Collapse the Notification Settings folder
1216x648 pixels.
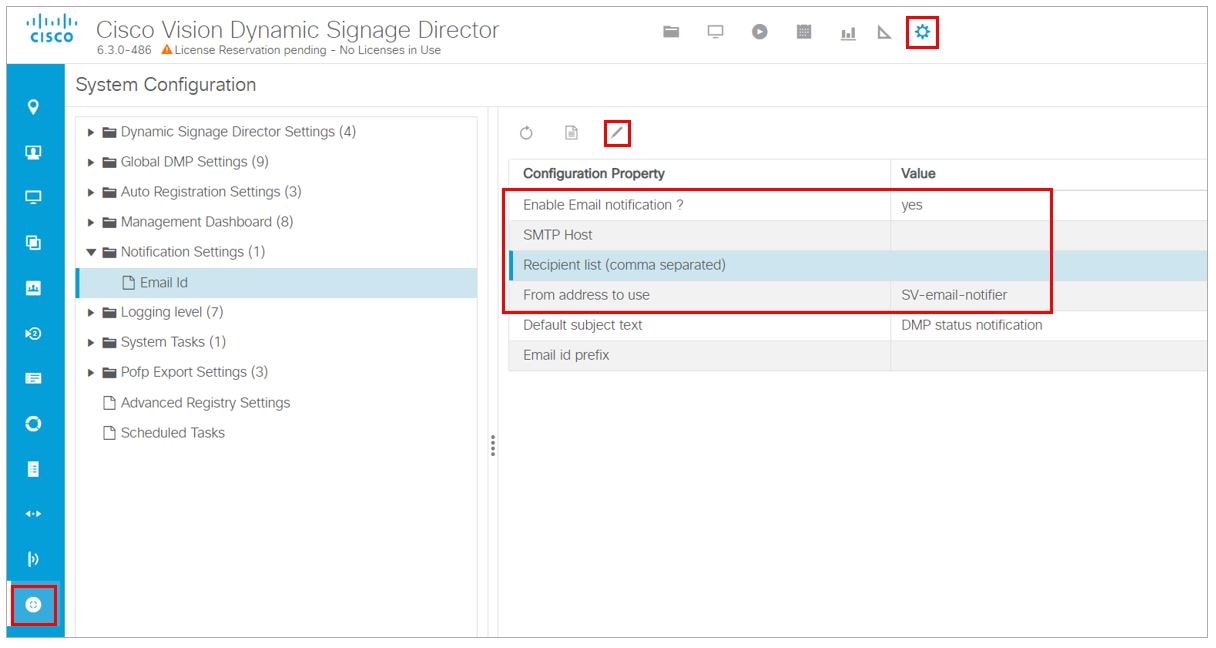91,252
